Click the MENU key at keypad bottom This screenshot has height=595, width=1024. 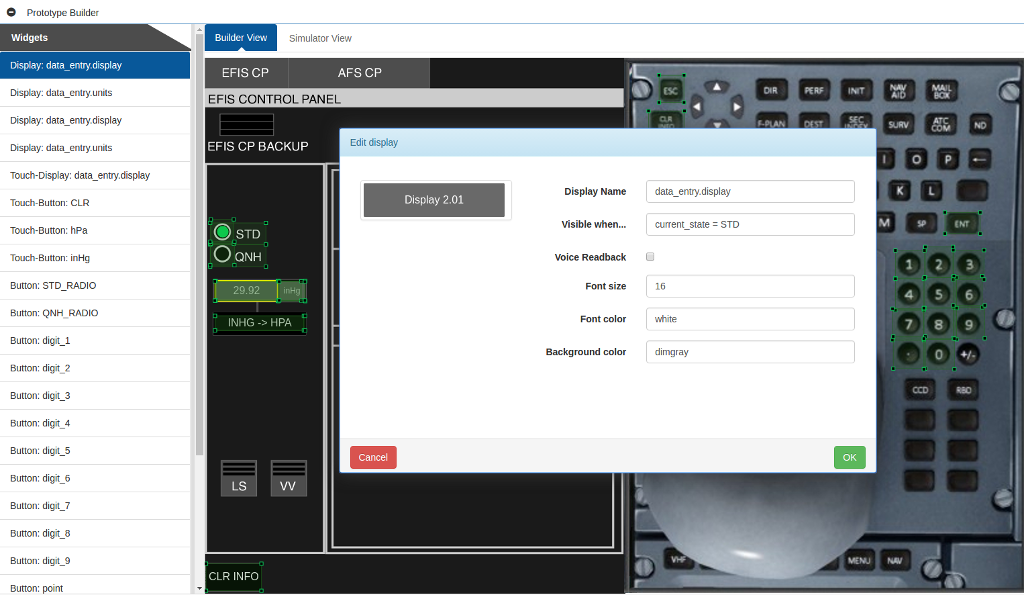point(859,560)
